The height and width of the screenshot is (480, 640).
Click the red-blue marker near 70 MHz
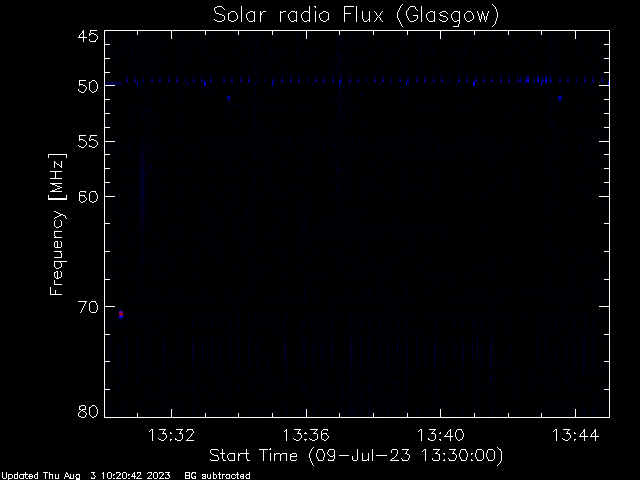pyautogui.click(x=121, y=314)
